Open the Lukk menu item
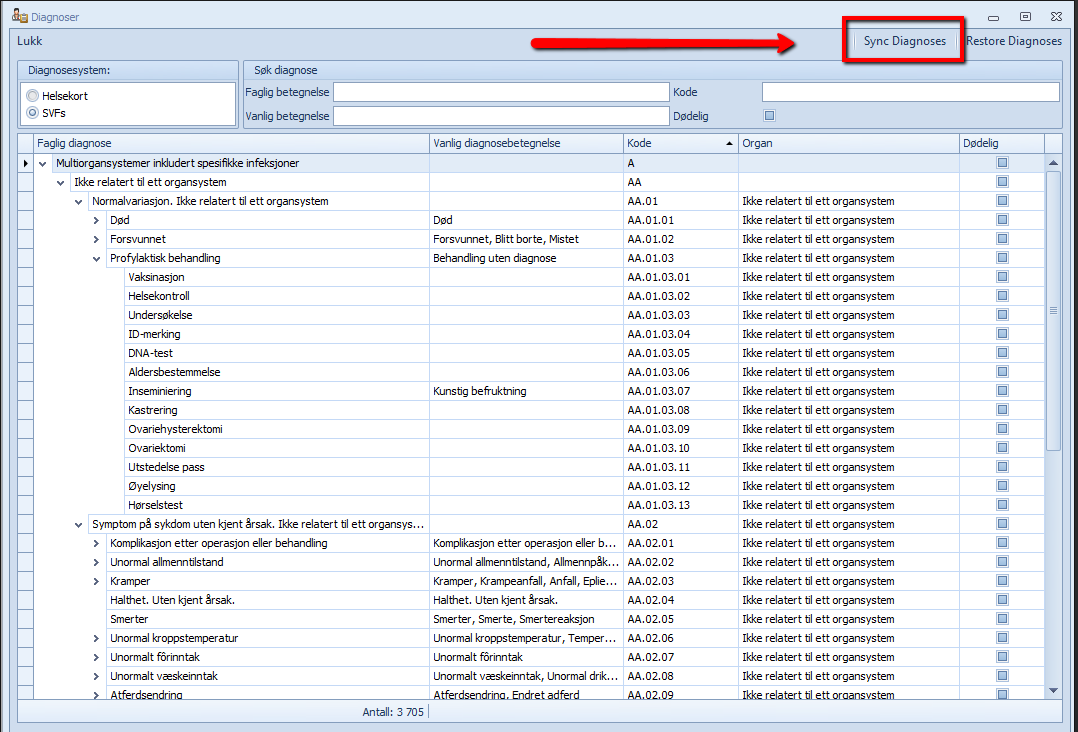The width and height of the screenshot is (1078, 732). tap(30, 41)
